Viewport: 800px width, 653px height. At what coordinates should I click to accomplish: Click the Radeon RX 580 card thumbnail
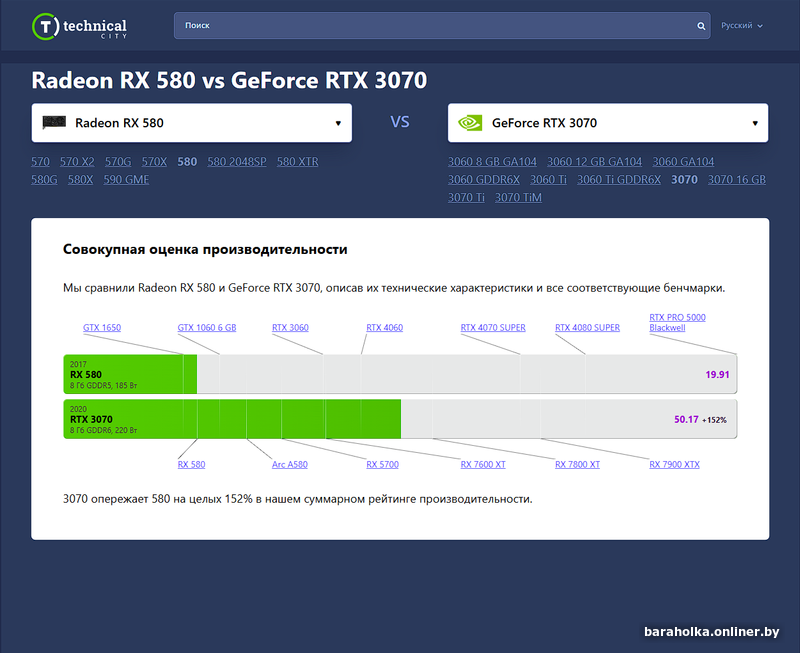[x=54, y=122]
